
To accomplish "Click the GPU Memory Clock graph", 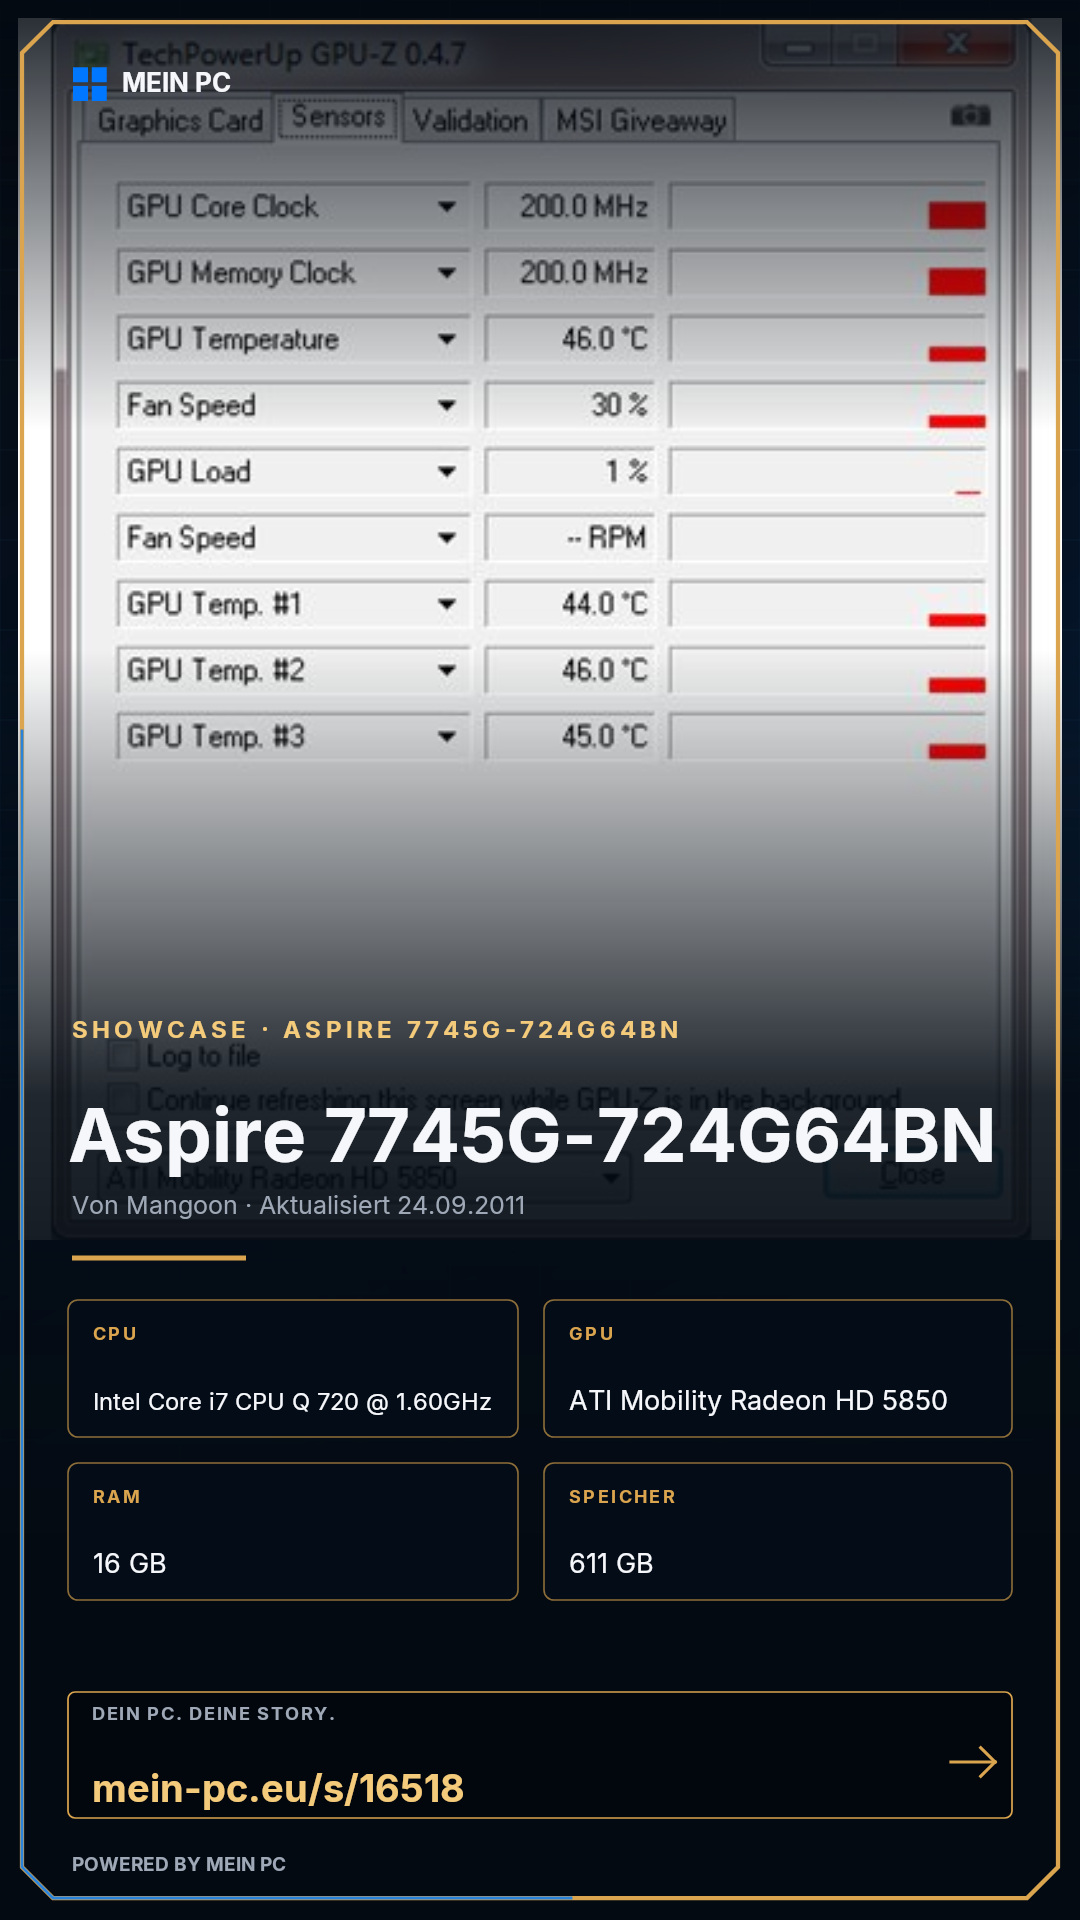I will click(x=828, y=273).
